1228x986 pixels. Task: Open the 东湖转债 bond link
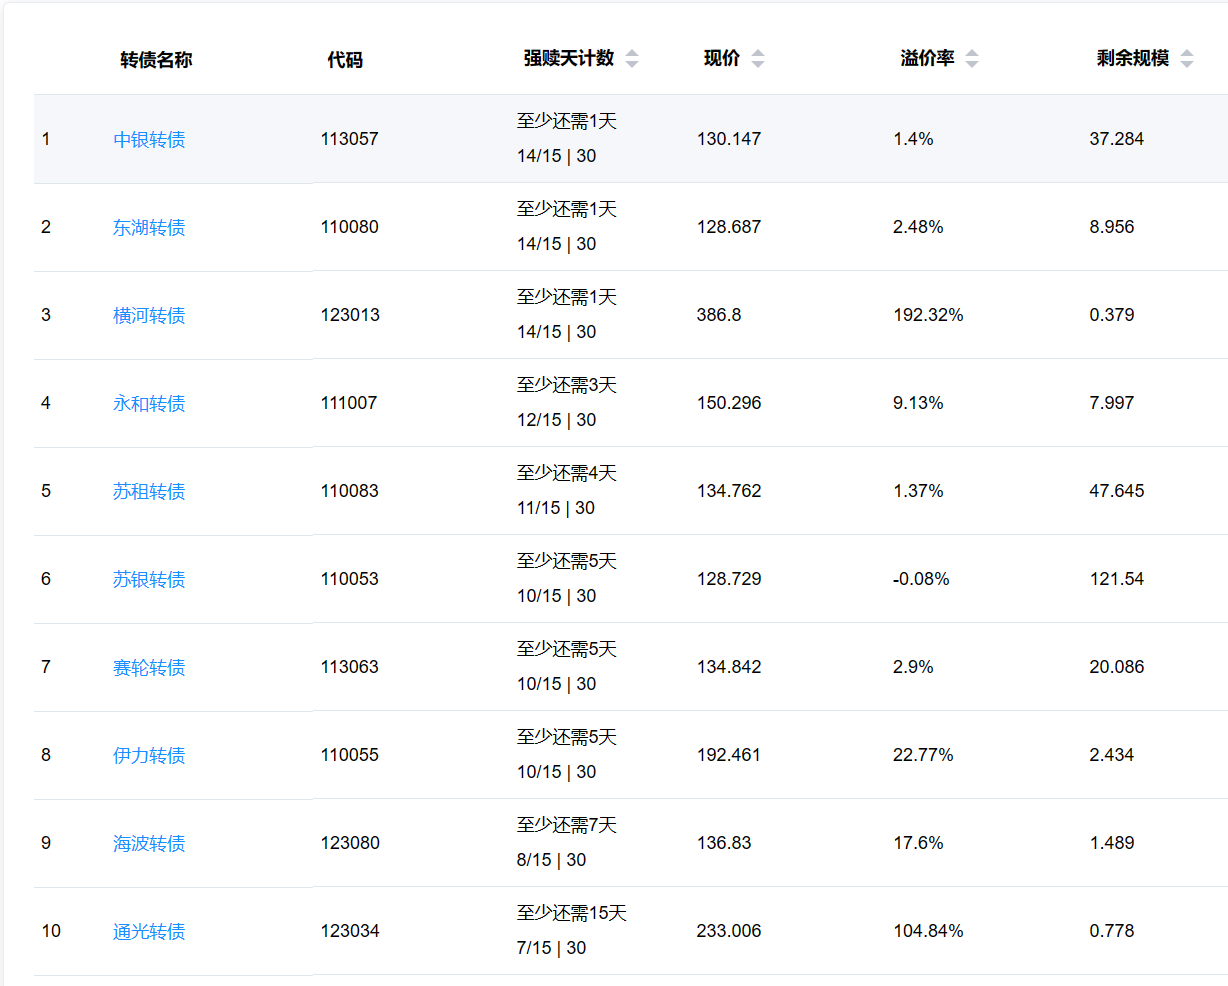tap(149, 228)
